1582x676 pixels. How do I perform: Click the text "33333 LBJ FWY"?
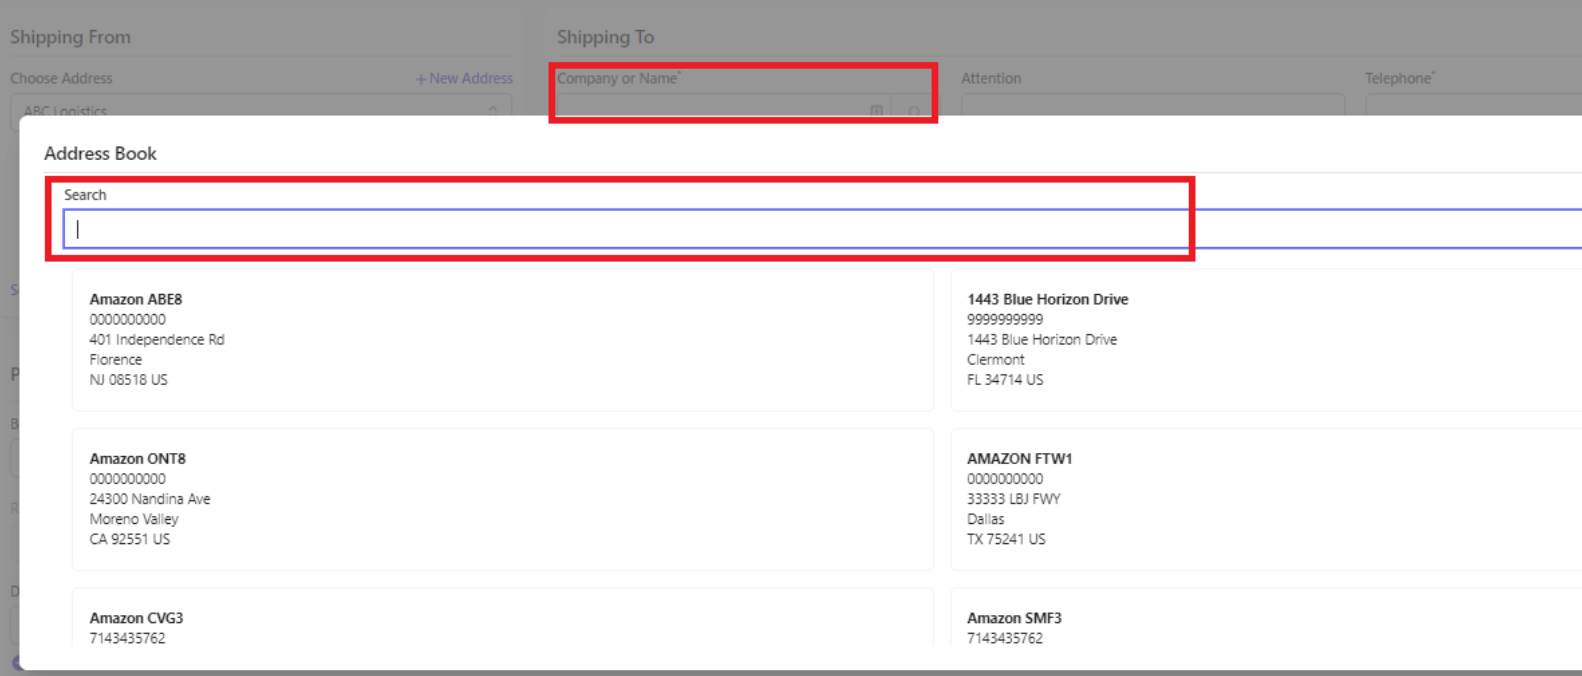1014,499
